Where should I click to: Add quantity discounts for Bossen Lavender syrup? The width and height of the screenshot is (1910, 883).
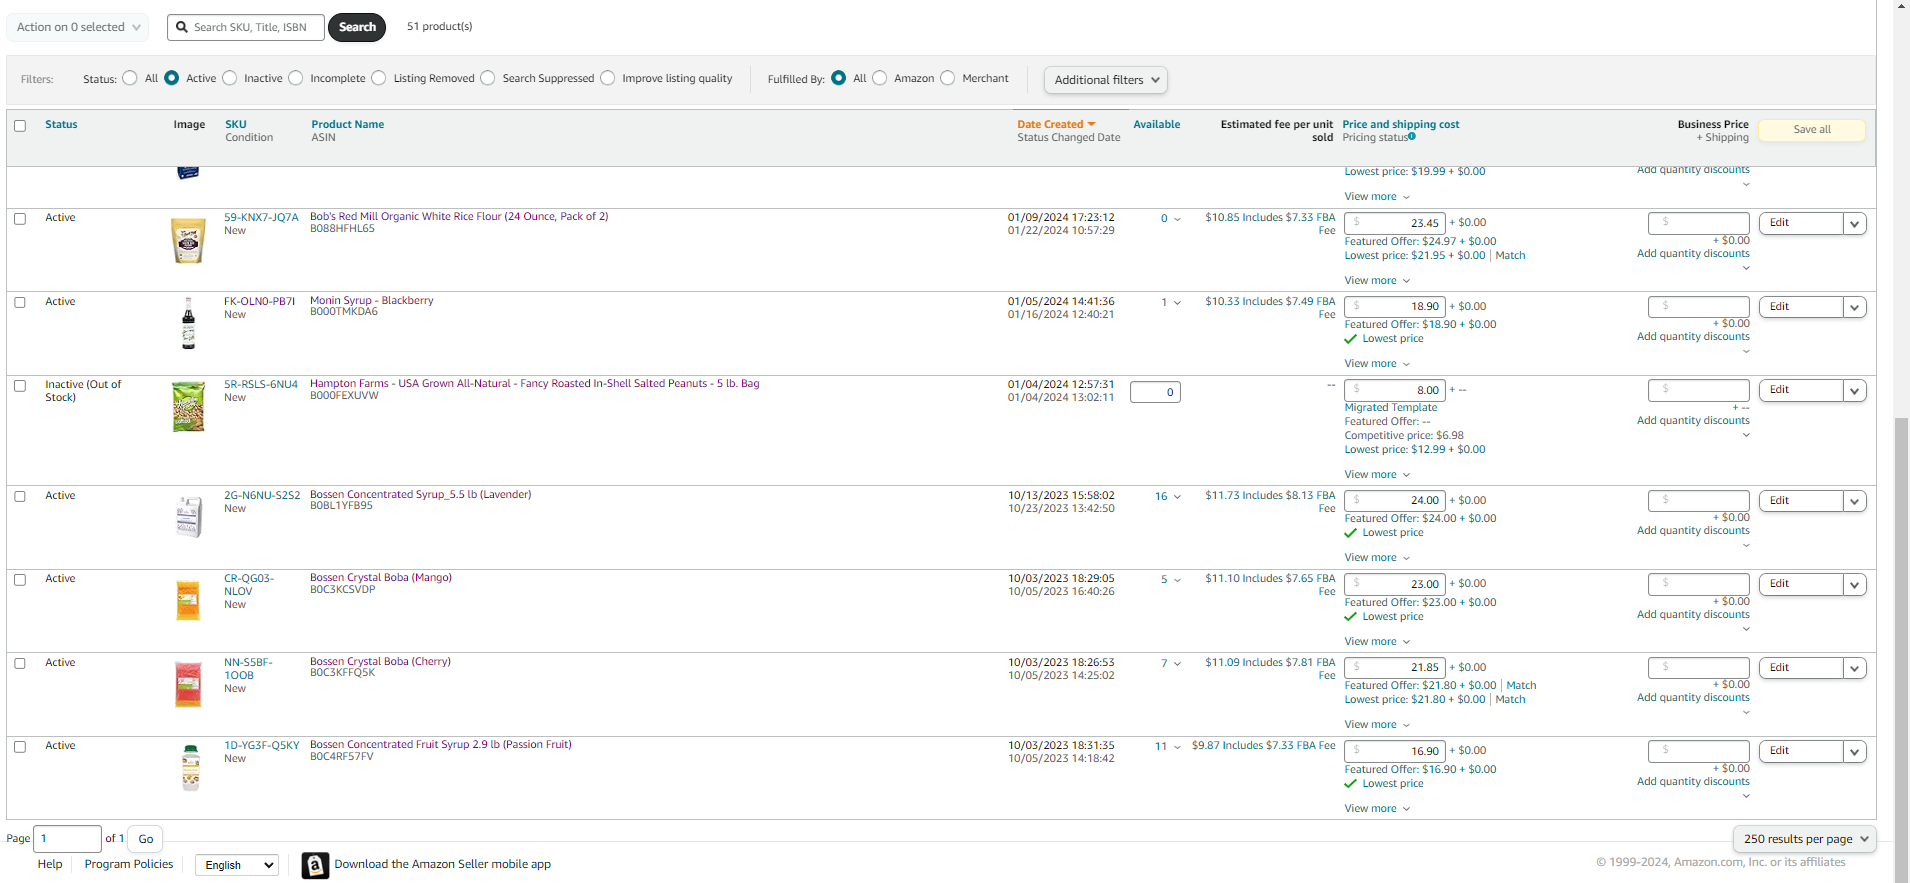coord(1693,531)
